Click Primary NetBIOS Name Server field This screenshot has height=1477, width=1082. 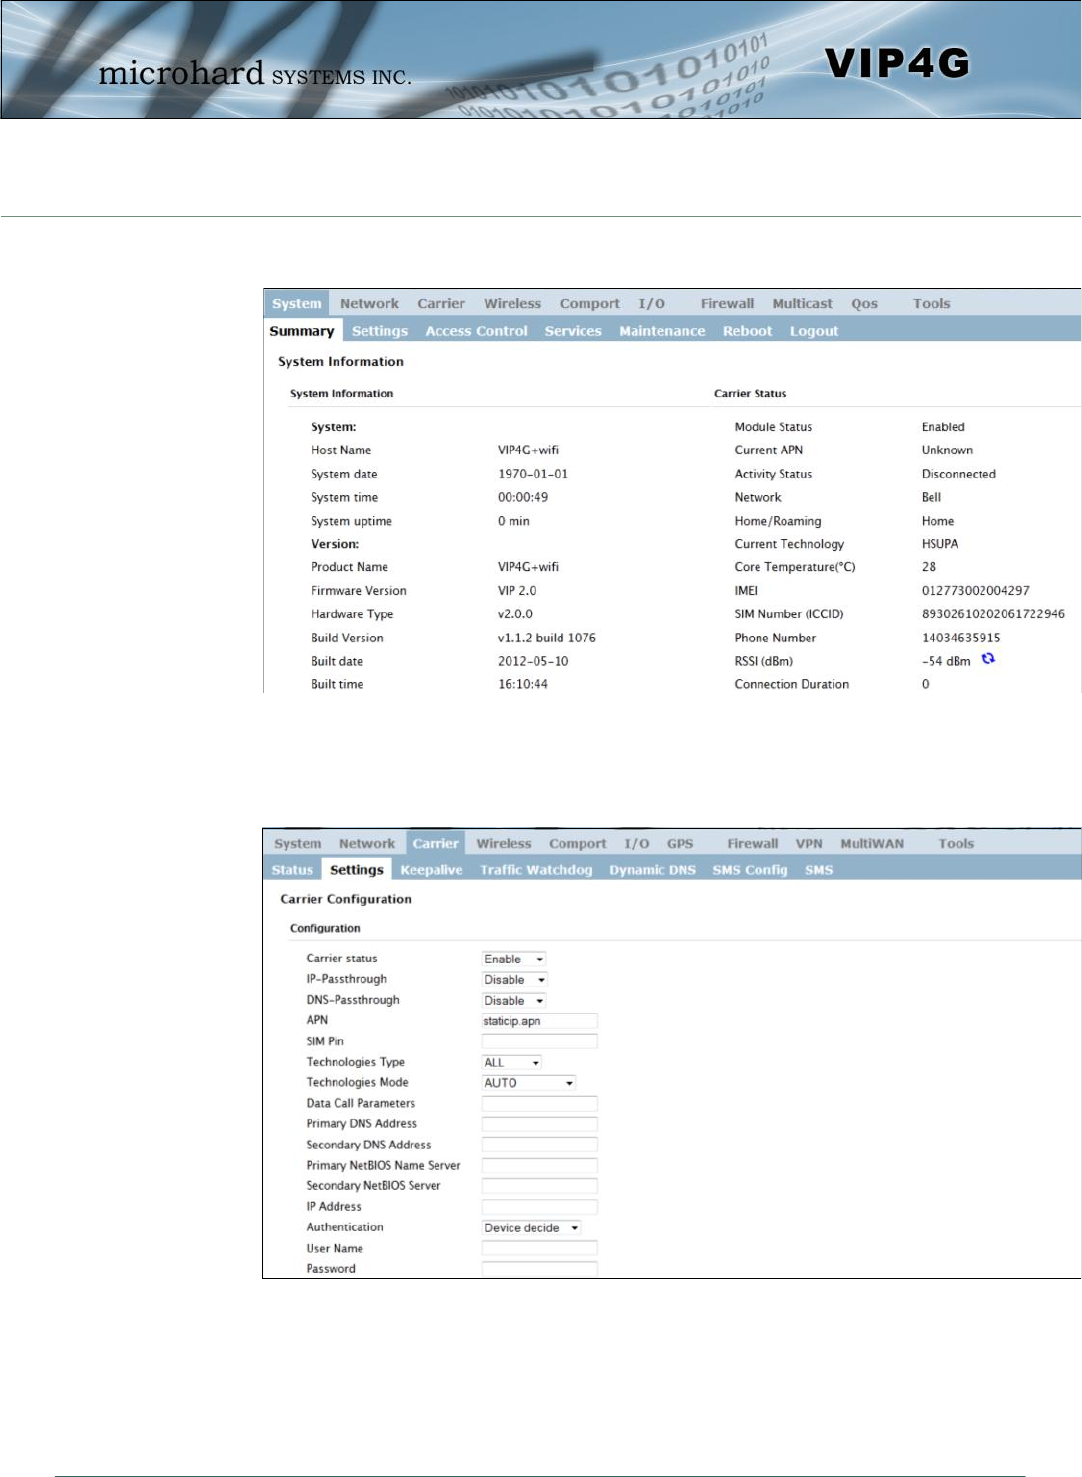coord(540,1166)
